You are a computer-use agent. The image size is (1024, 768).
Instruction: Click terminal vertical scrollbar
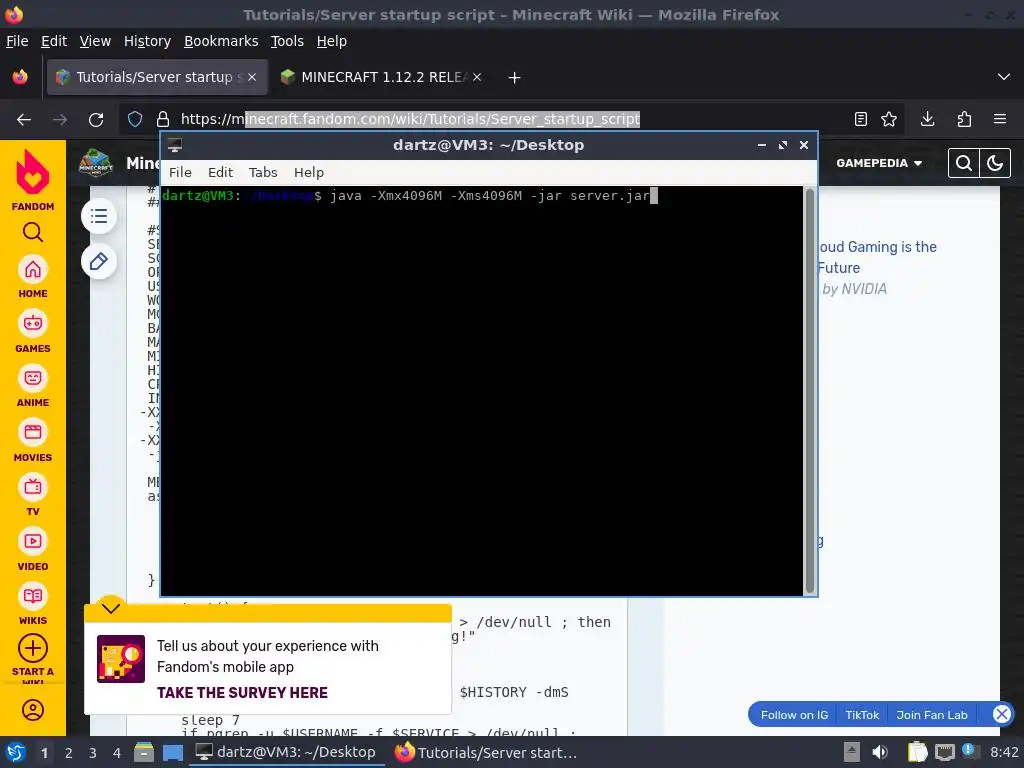point(810,391)
